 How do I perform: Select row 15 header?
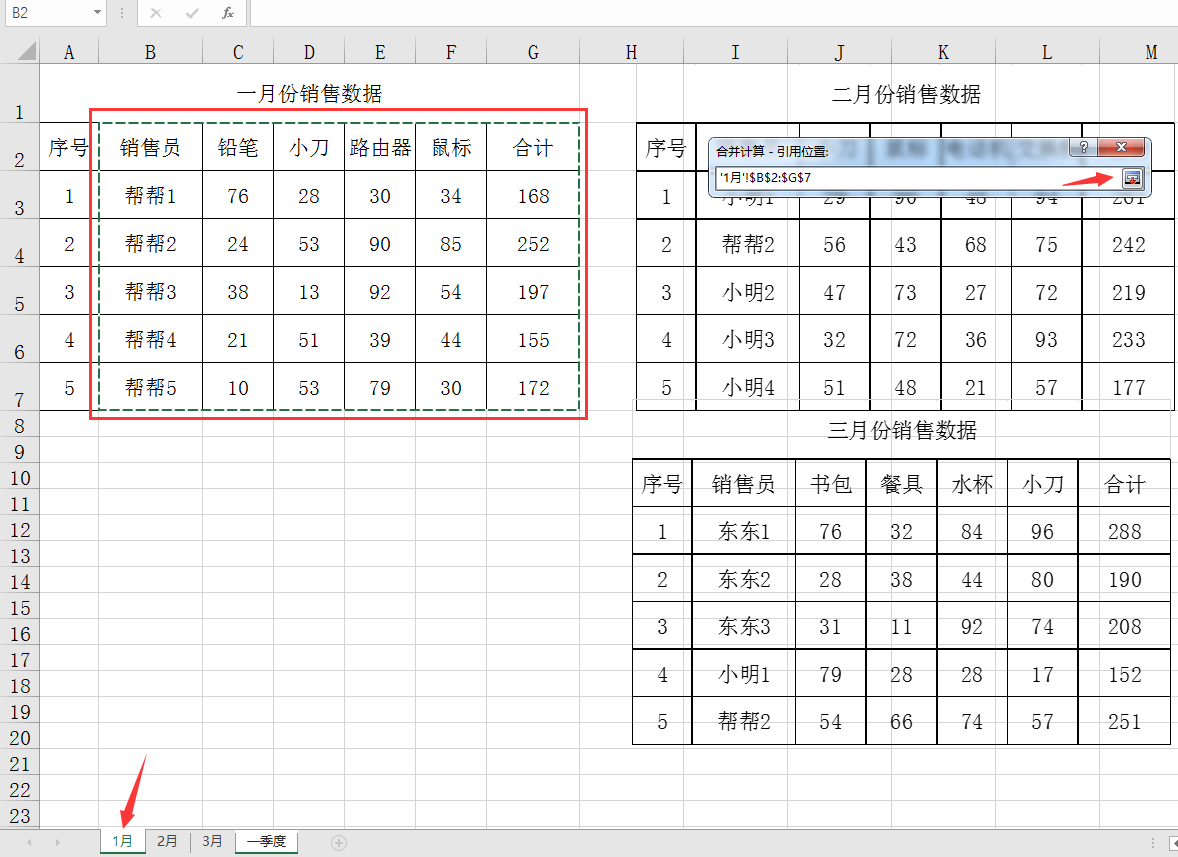tap(20, 608)
